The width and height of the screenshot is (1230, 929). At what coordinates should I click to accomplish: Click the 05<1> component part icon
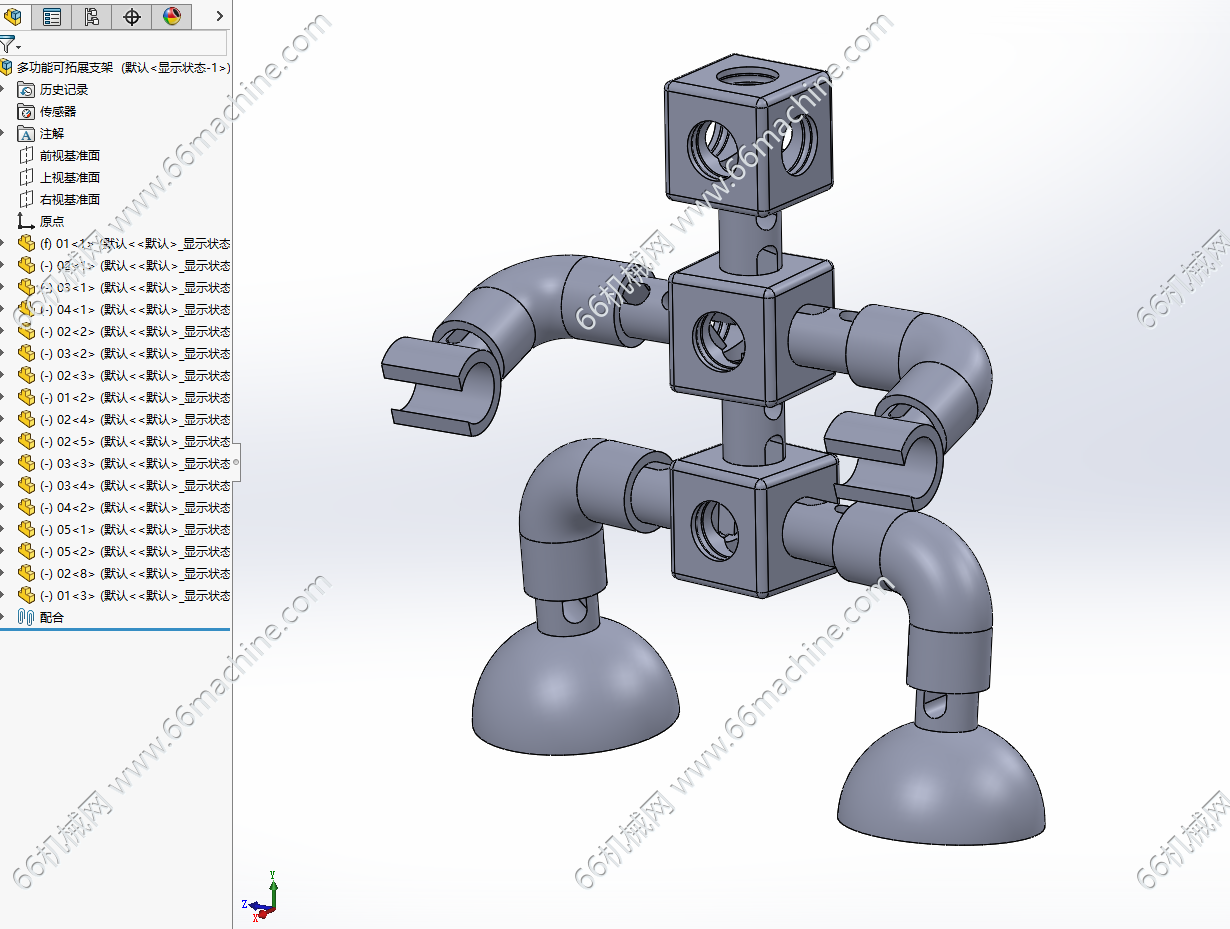tap(26, 530)
